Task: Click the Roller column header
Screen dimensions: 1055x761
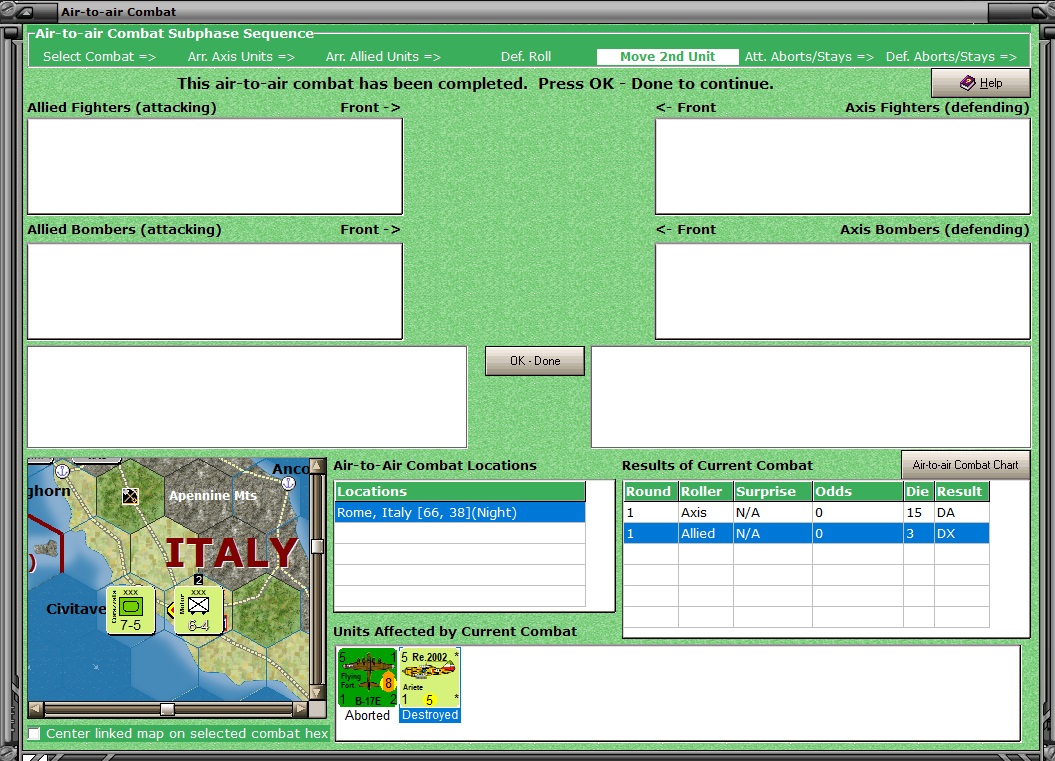Action: point(705,491)
